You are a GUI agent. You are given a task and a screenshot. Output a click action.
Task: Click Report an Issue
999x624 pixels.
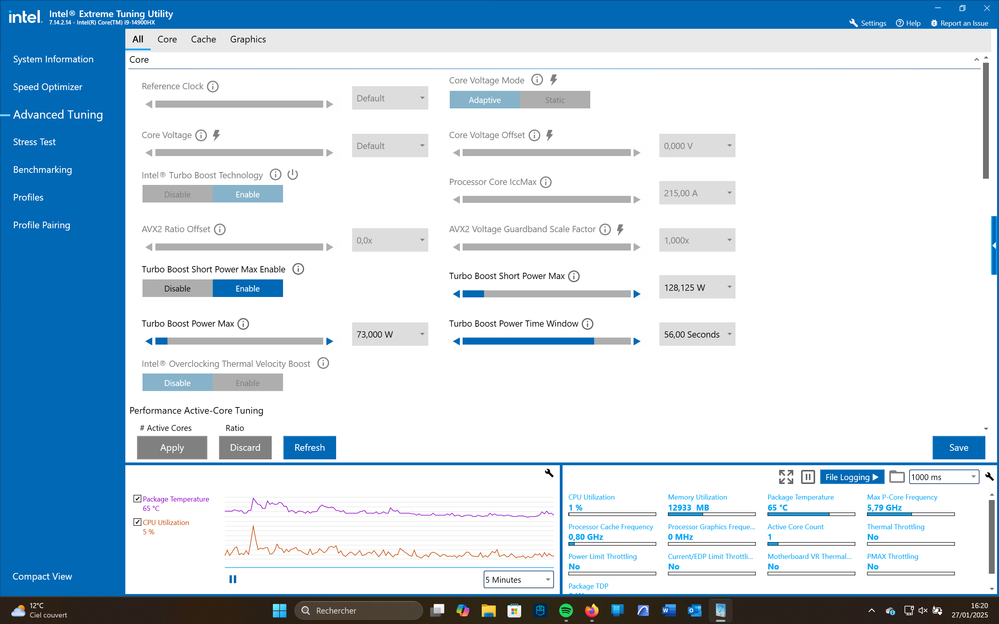coord(959,23)
